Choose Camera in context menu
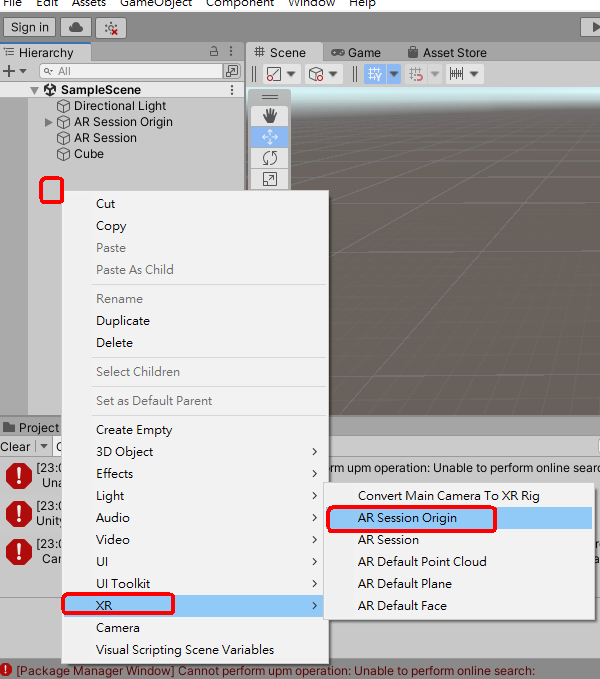Image resolution: width=600 pixels, height=679 pixels. 195,628
